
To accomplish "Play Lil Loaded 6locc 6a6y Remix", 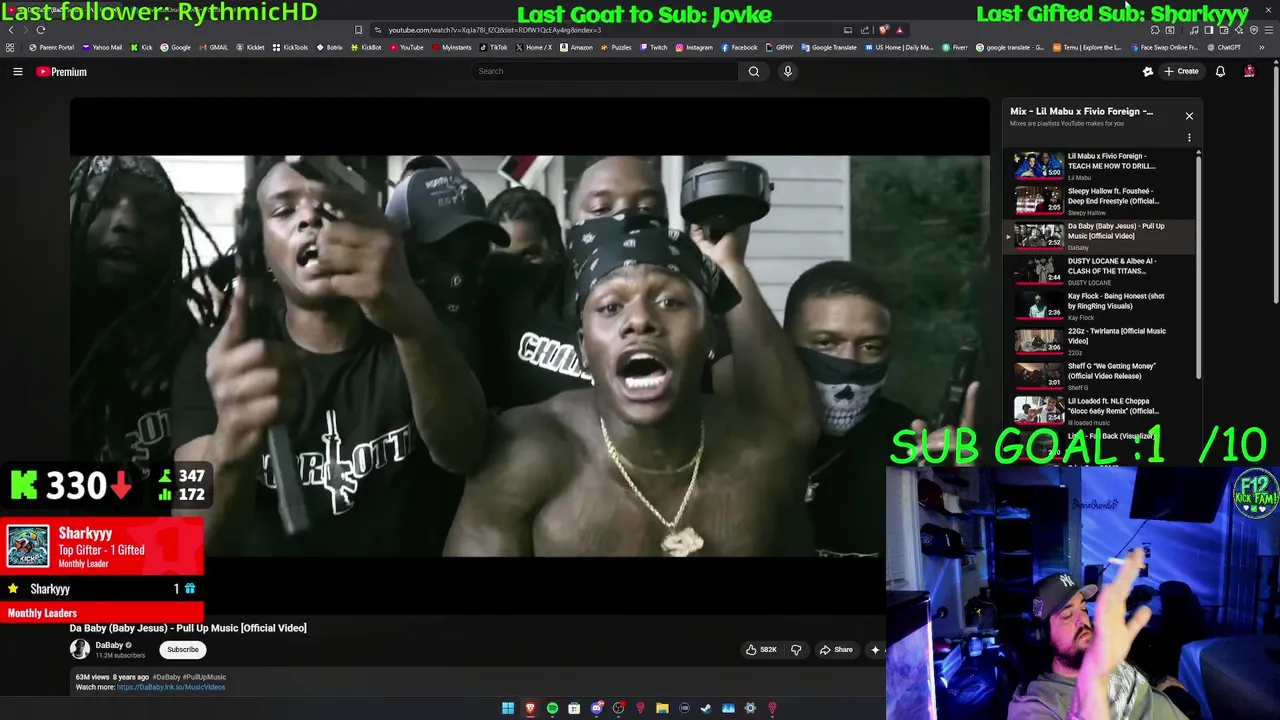I will pos(1098,411).
